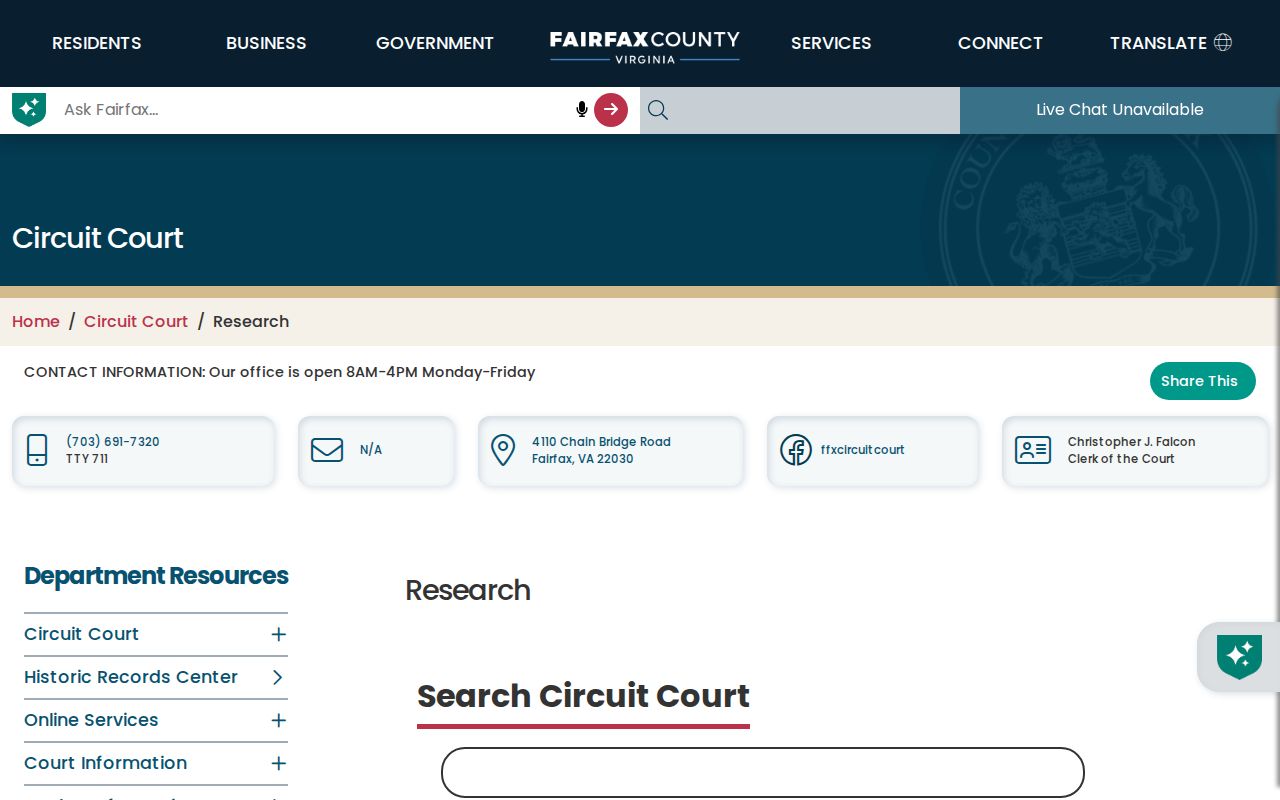Open the Historic Records Center link
Viewport: 1280px width, 800px height.
point(131,677)
